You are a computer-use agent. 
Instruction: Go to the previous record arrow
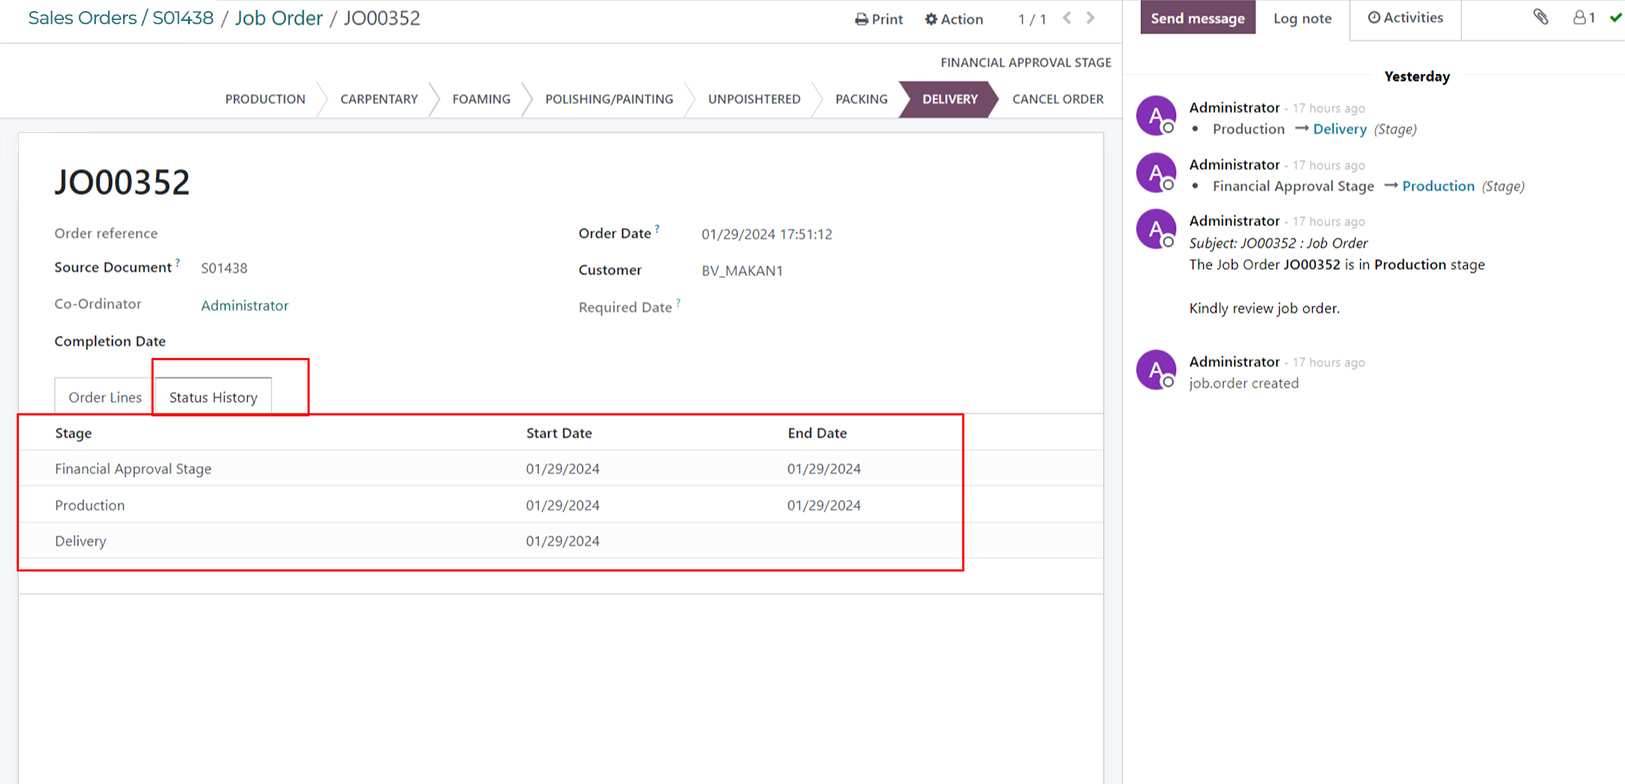pyautogui.click(x=1067, y=18)
